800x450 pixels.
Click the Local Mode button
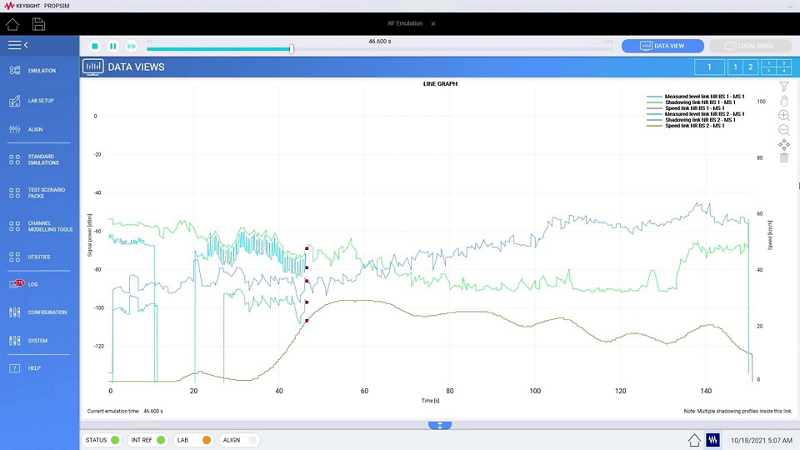(x=749, y=46)
